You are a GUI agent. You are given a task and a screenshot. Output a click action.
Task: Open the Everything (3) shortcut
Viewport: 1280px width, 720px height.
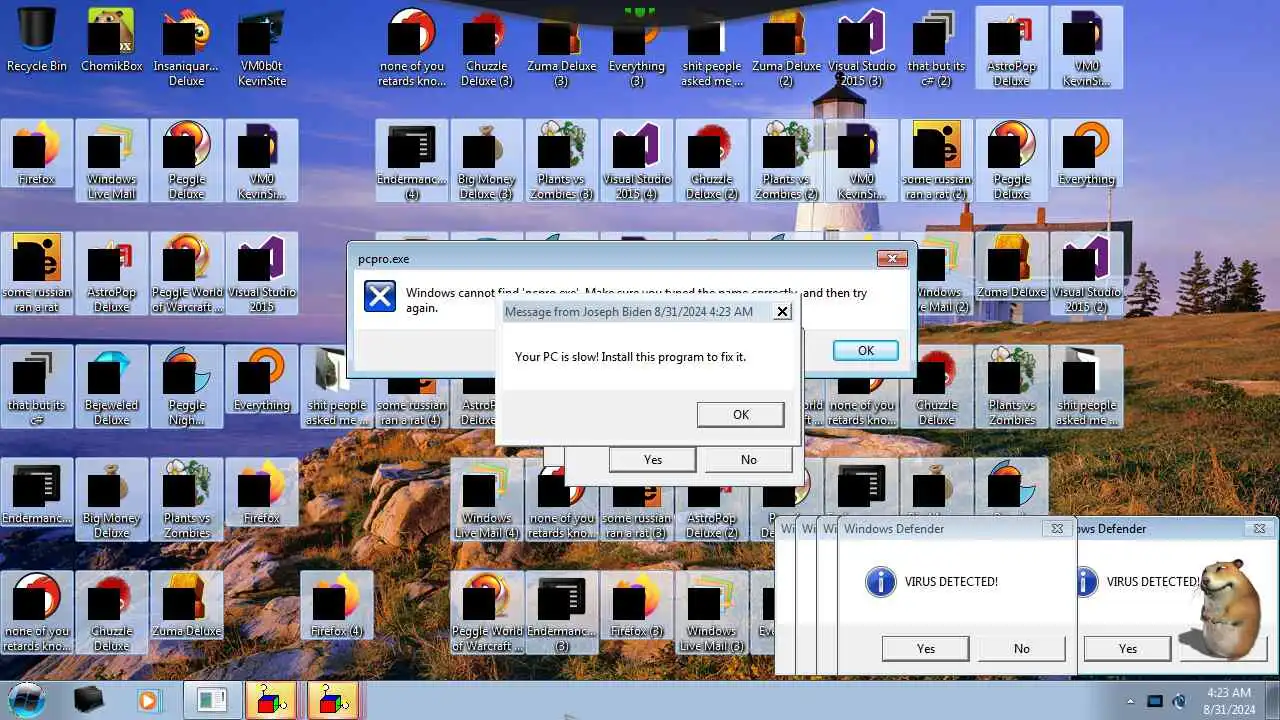[x=636, y=46]
